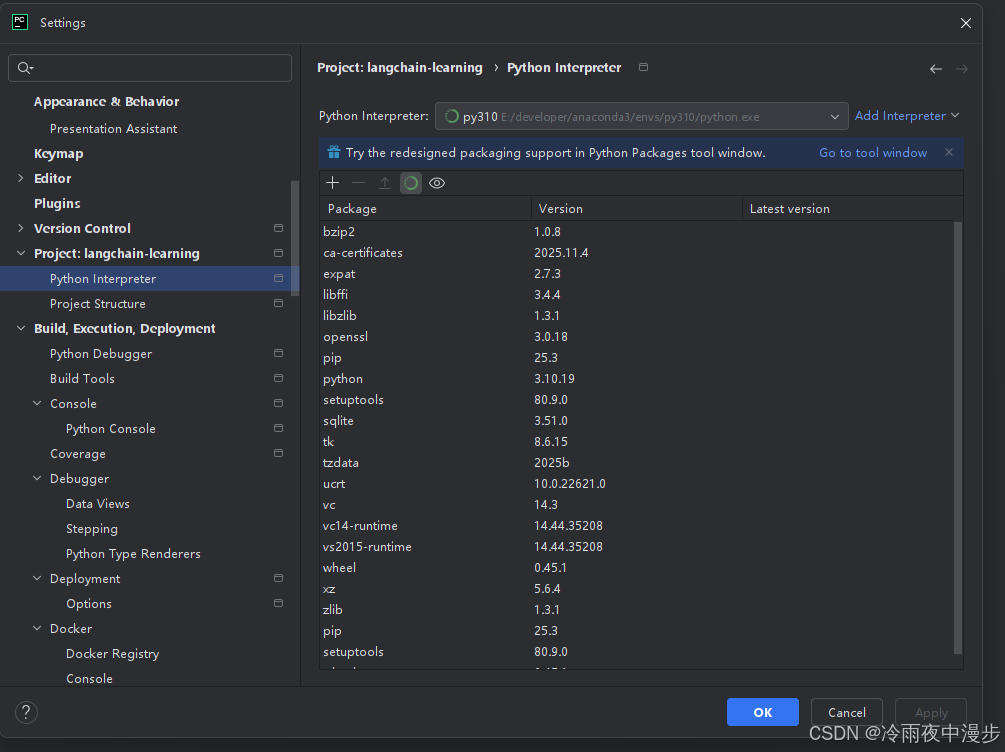Select the sqlite package row
The image size is (1005, 752).
pyautogui.click(x=637, y=421)
